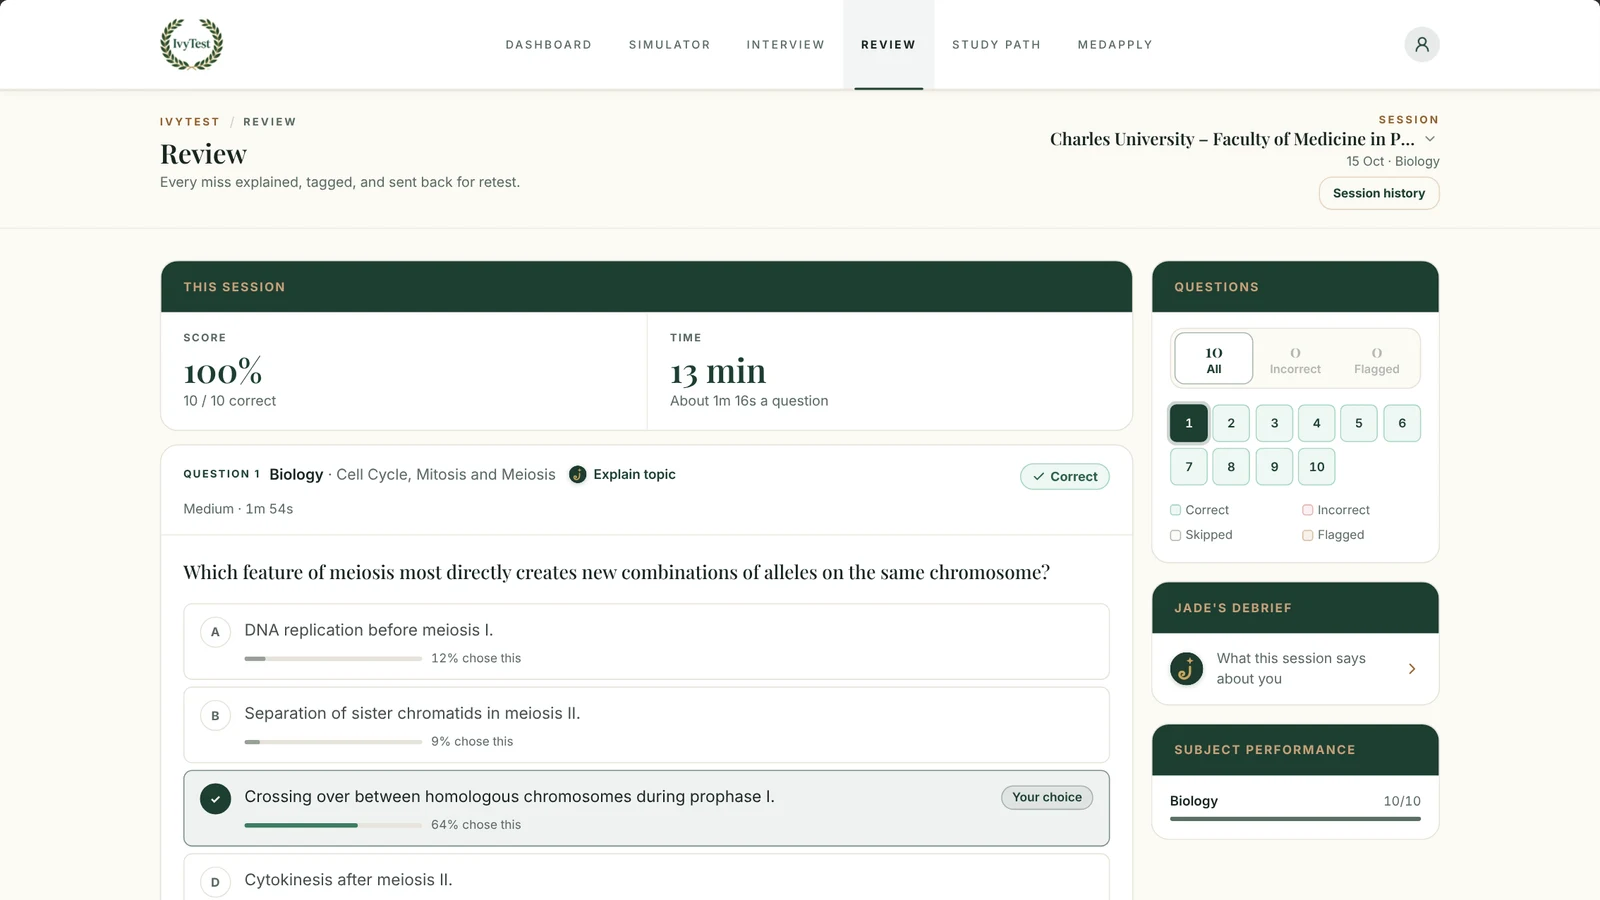
Task: Jump to question 1
Action: click(1189, 423)
